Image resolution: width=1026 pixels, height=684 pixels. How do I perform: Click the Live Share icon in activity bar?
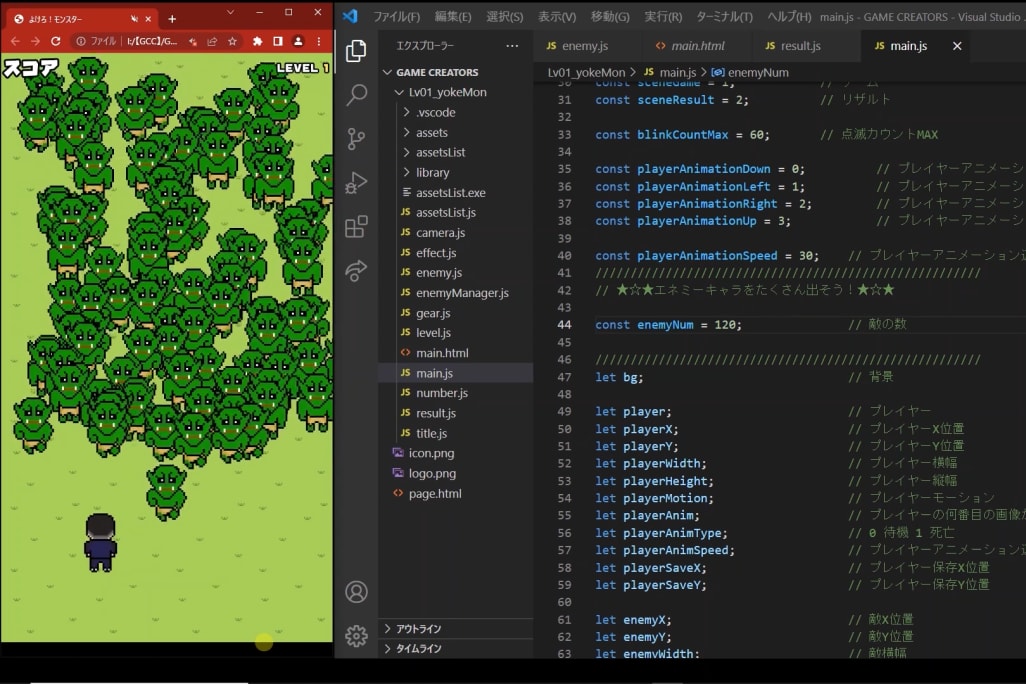point(356,271)
